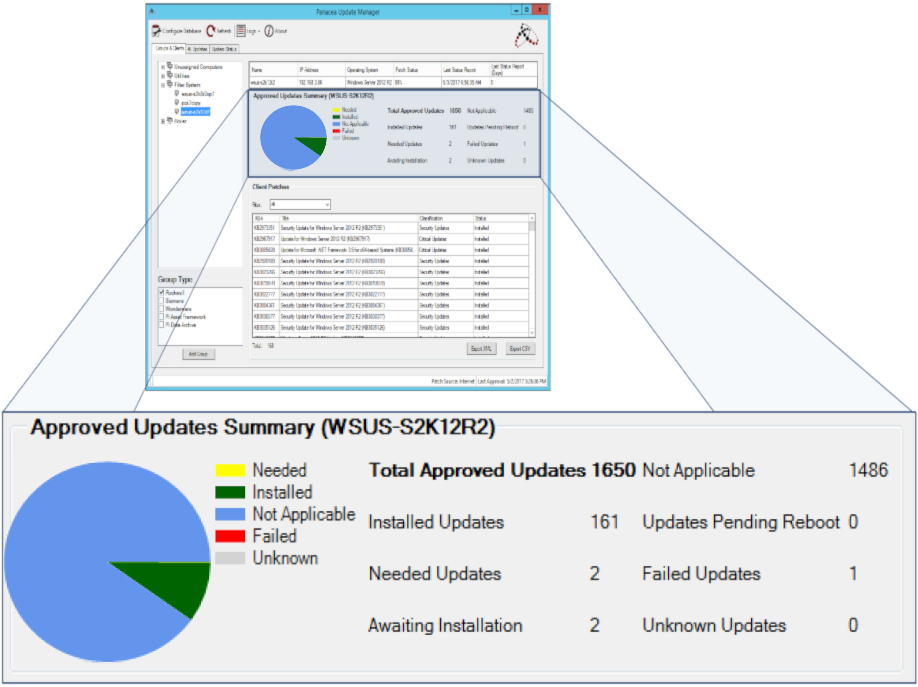Select the wsus-s2k12r2 row in client table
Screen dimensions: 918x687
(x=393, y=83)
